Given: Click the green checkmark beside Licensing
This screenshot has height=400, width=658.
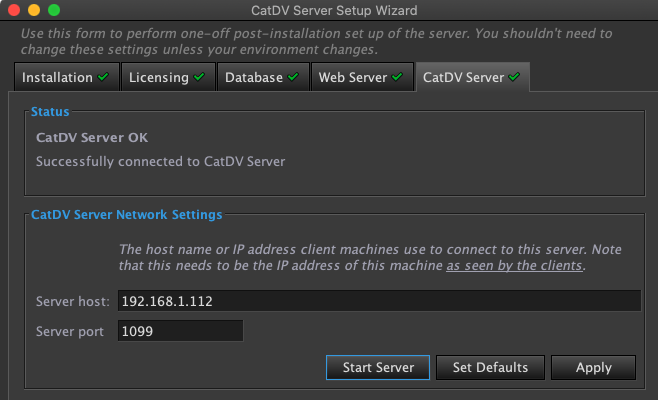Looking at the screenshot, I should (199, 77).
